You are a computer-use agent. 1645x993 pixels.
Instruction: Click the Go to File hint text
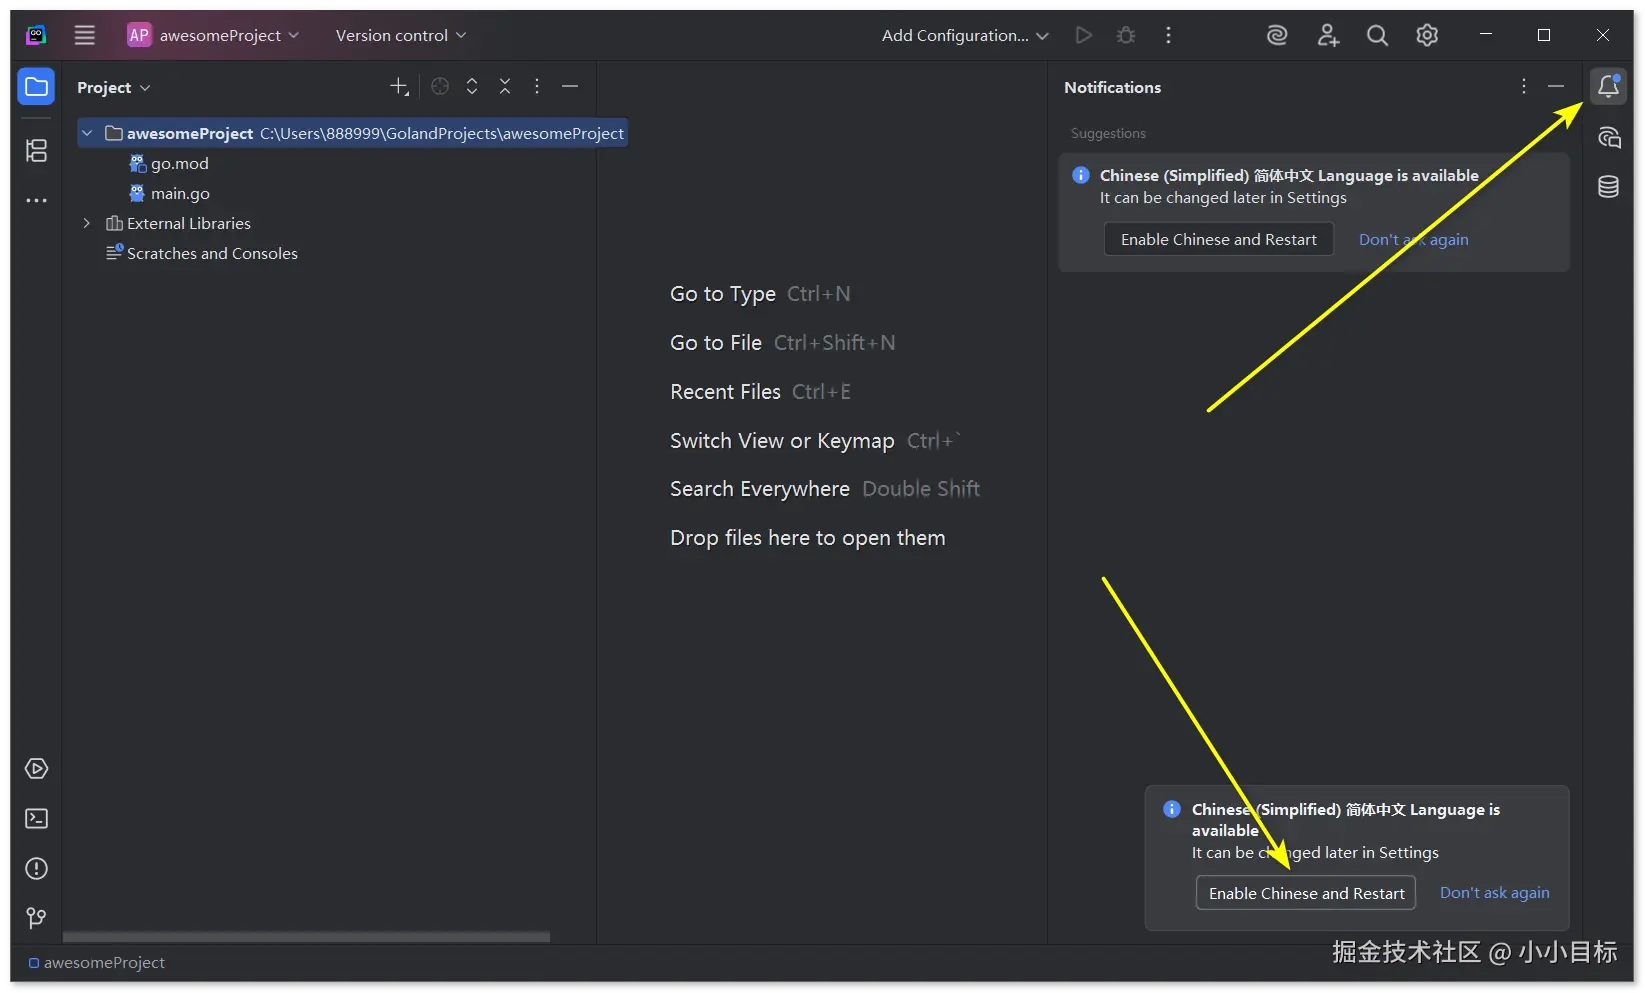(x=716, y=343)
